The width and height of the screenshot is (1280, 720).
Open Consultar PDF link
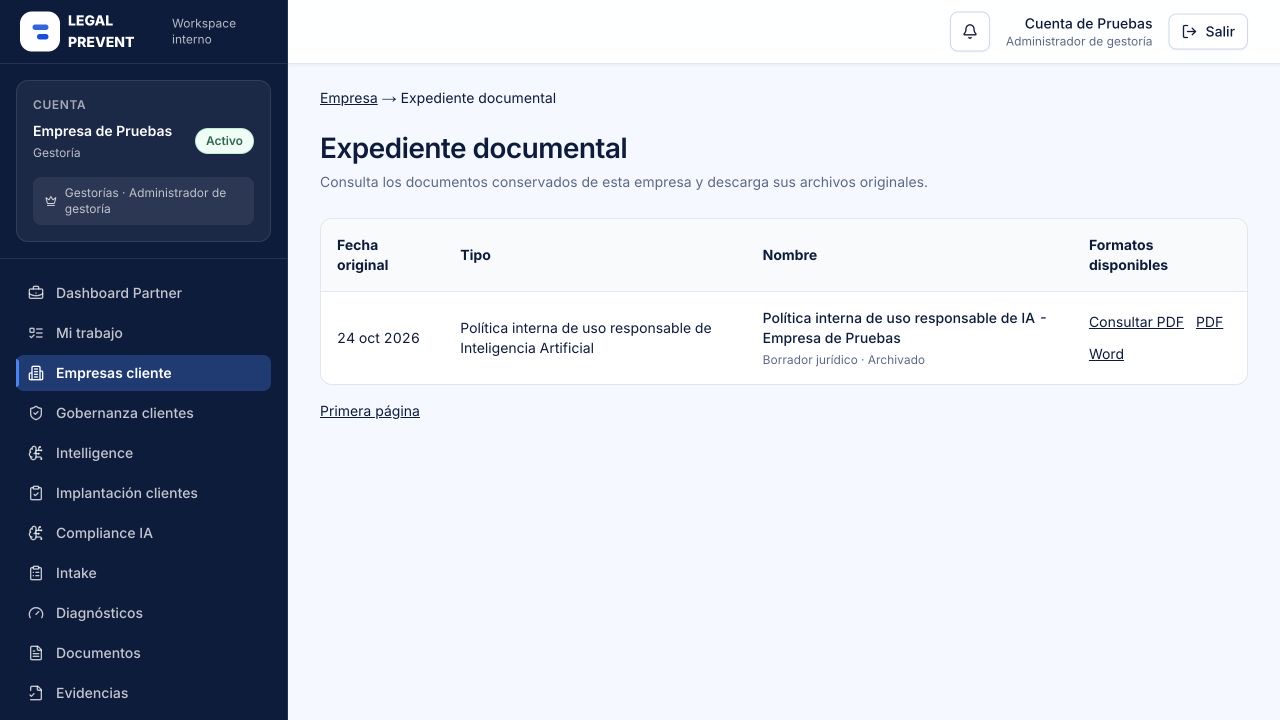coord(1136,322)
